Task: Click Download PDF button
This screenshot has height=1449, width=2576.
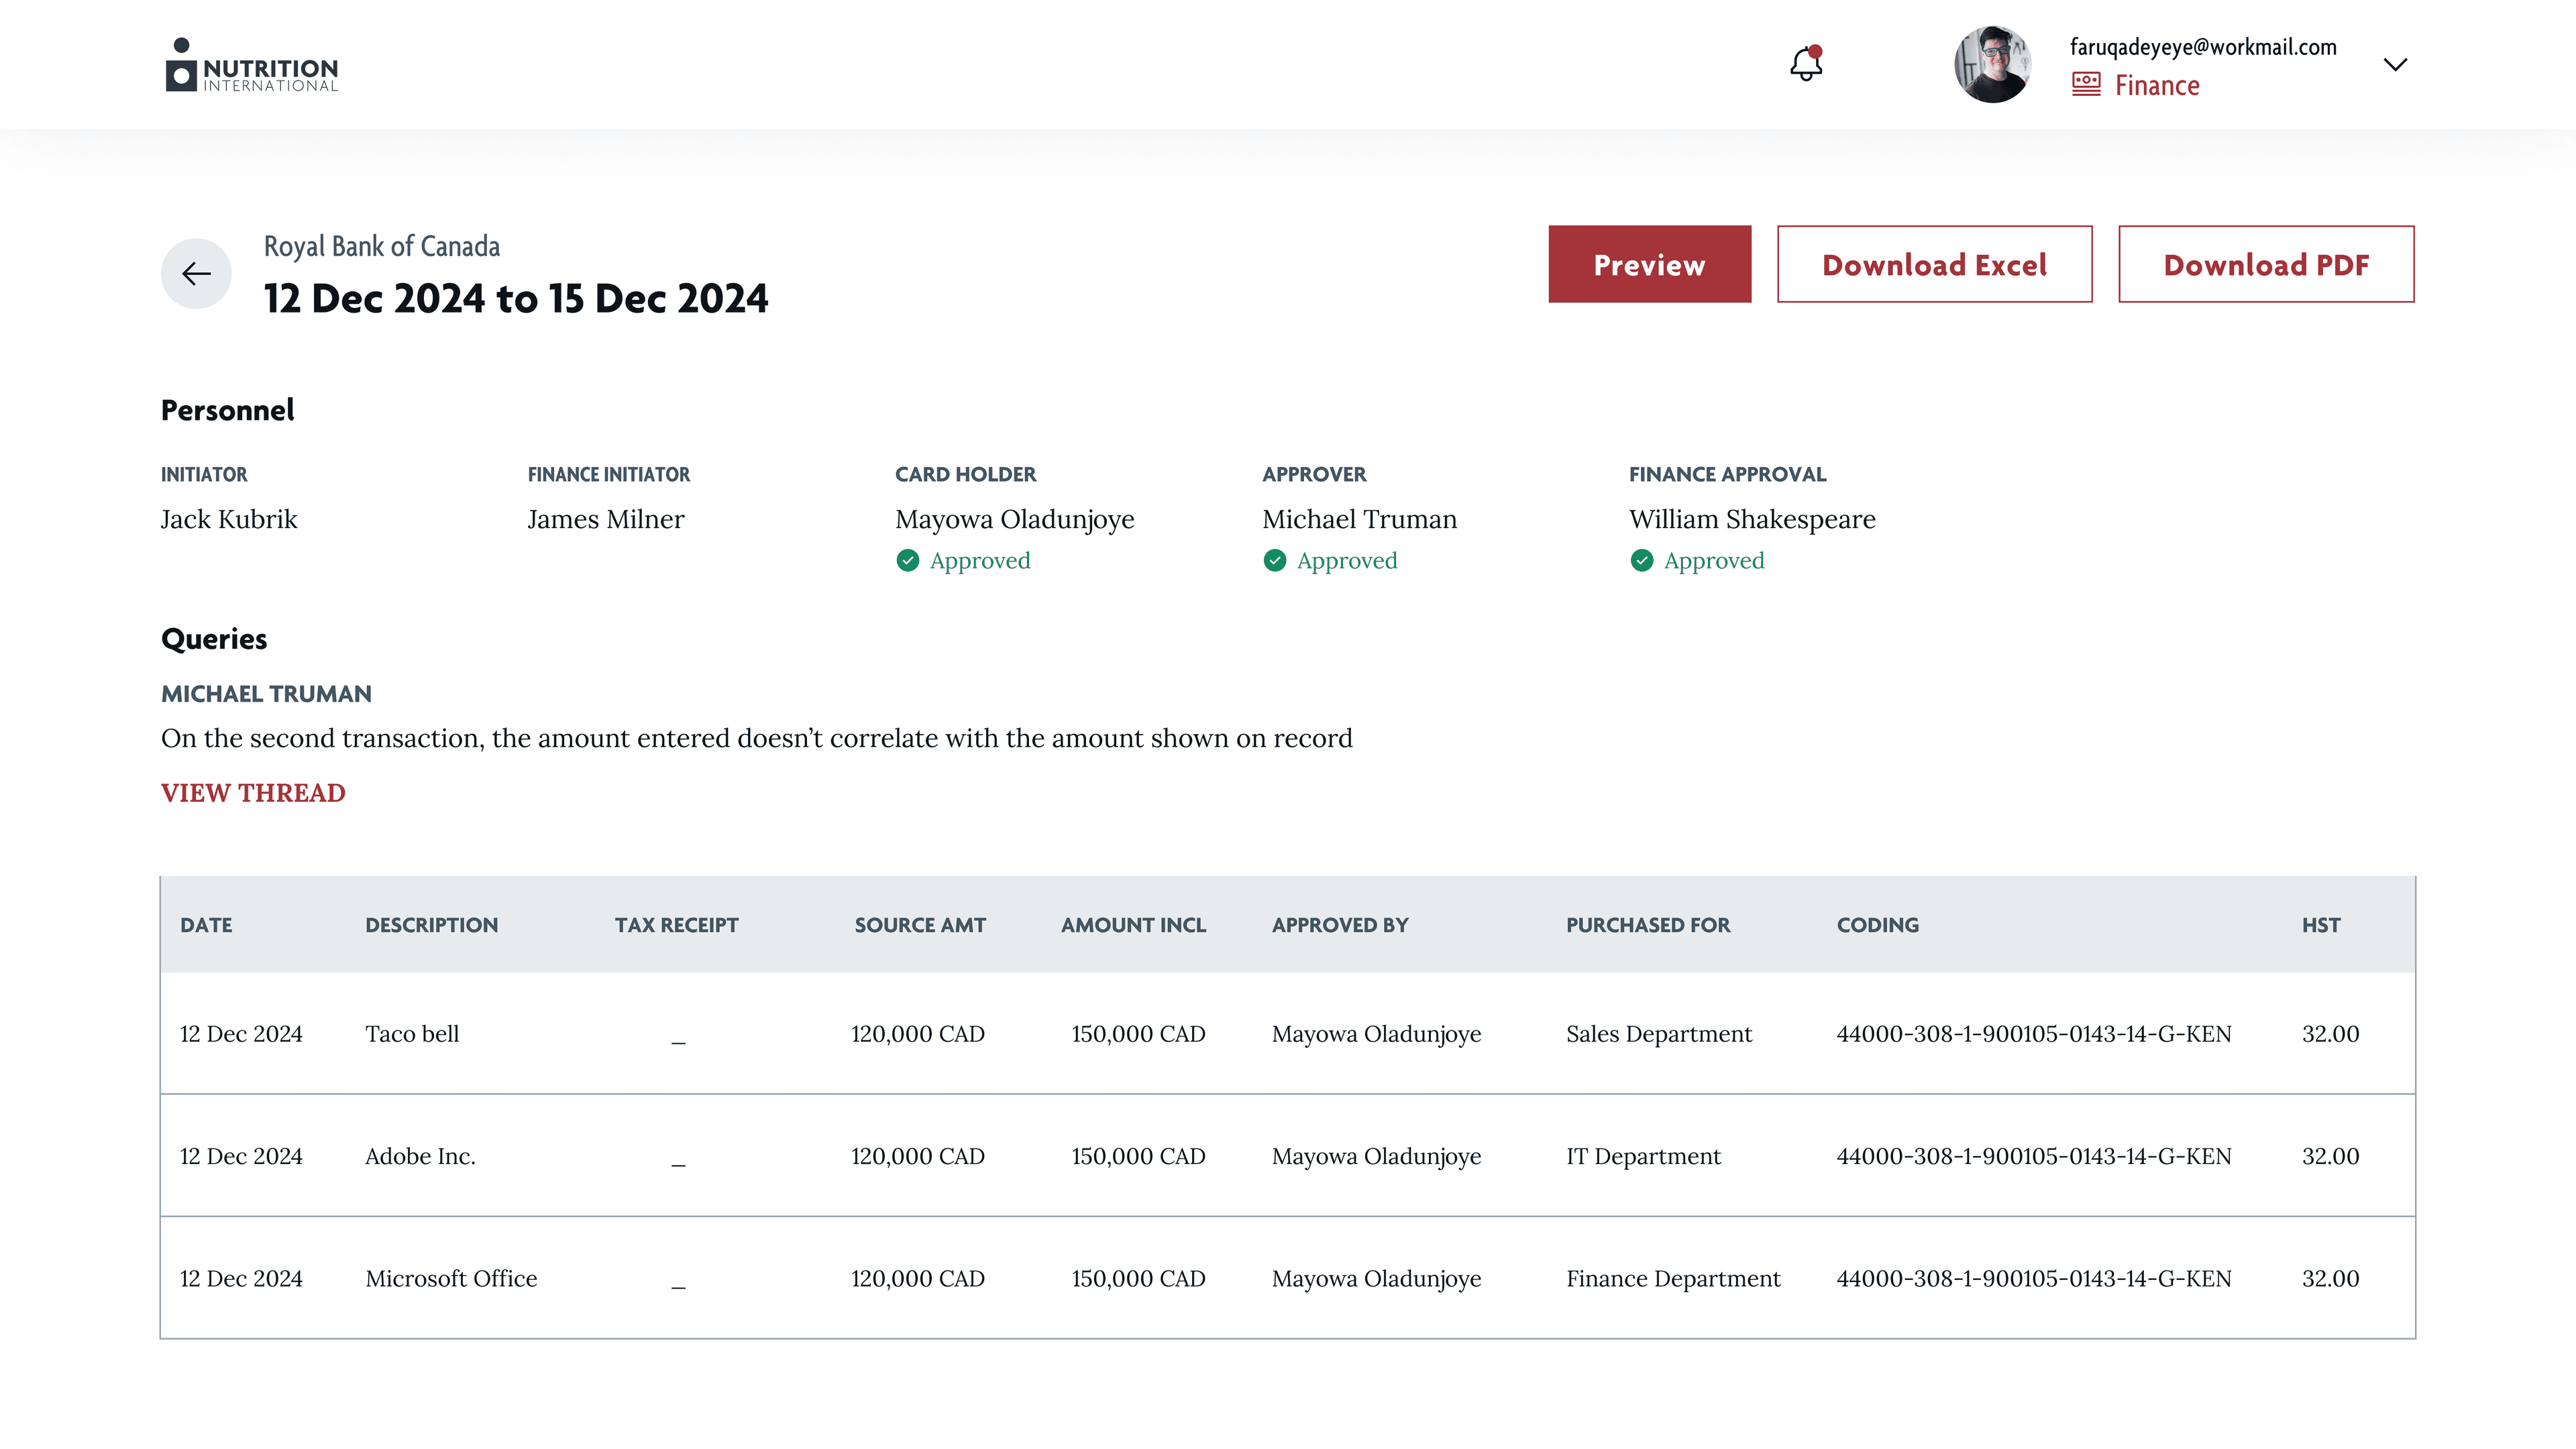Action: (2266, 264)
